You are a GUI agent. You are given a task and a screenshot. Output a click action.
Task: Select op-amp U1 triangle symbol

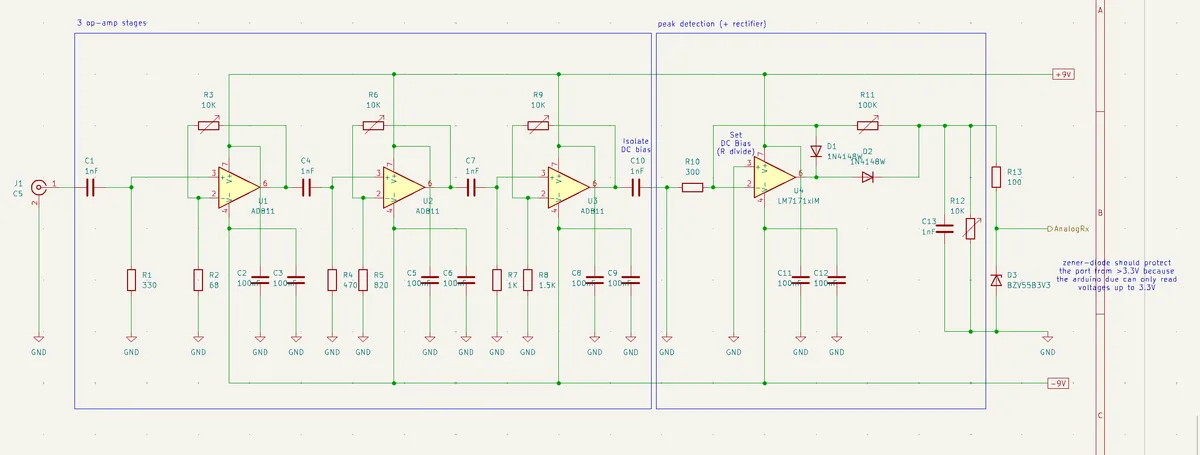coord(237,186)
